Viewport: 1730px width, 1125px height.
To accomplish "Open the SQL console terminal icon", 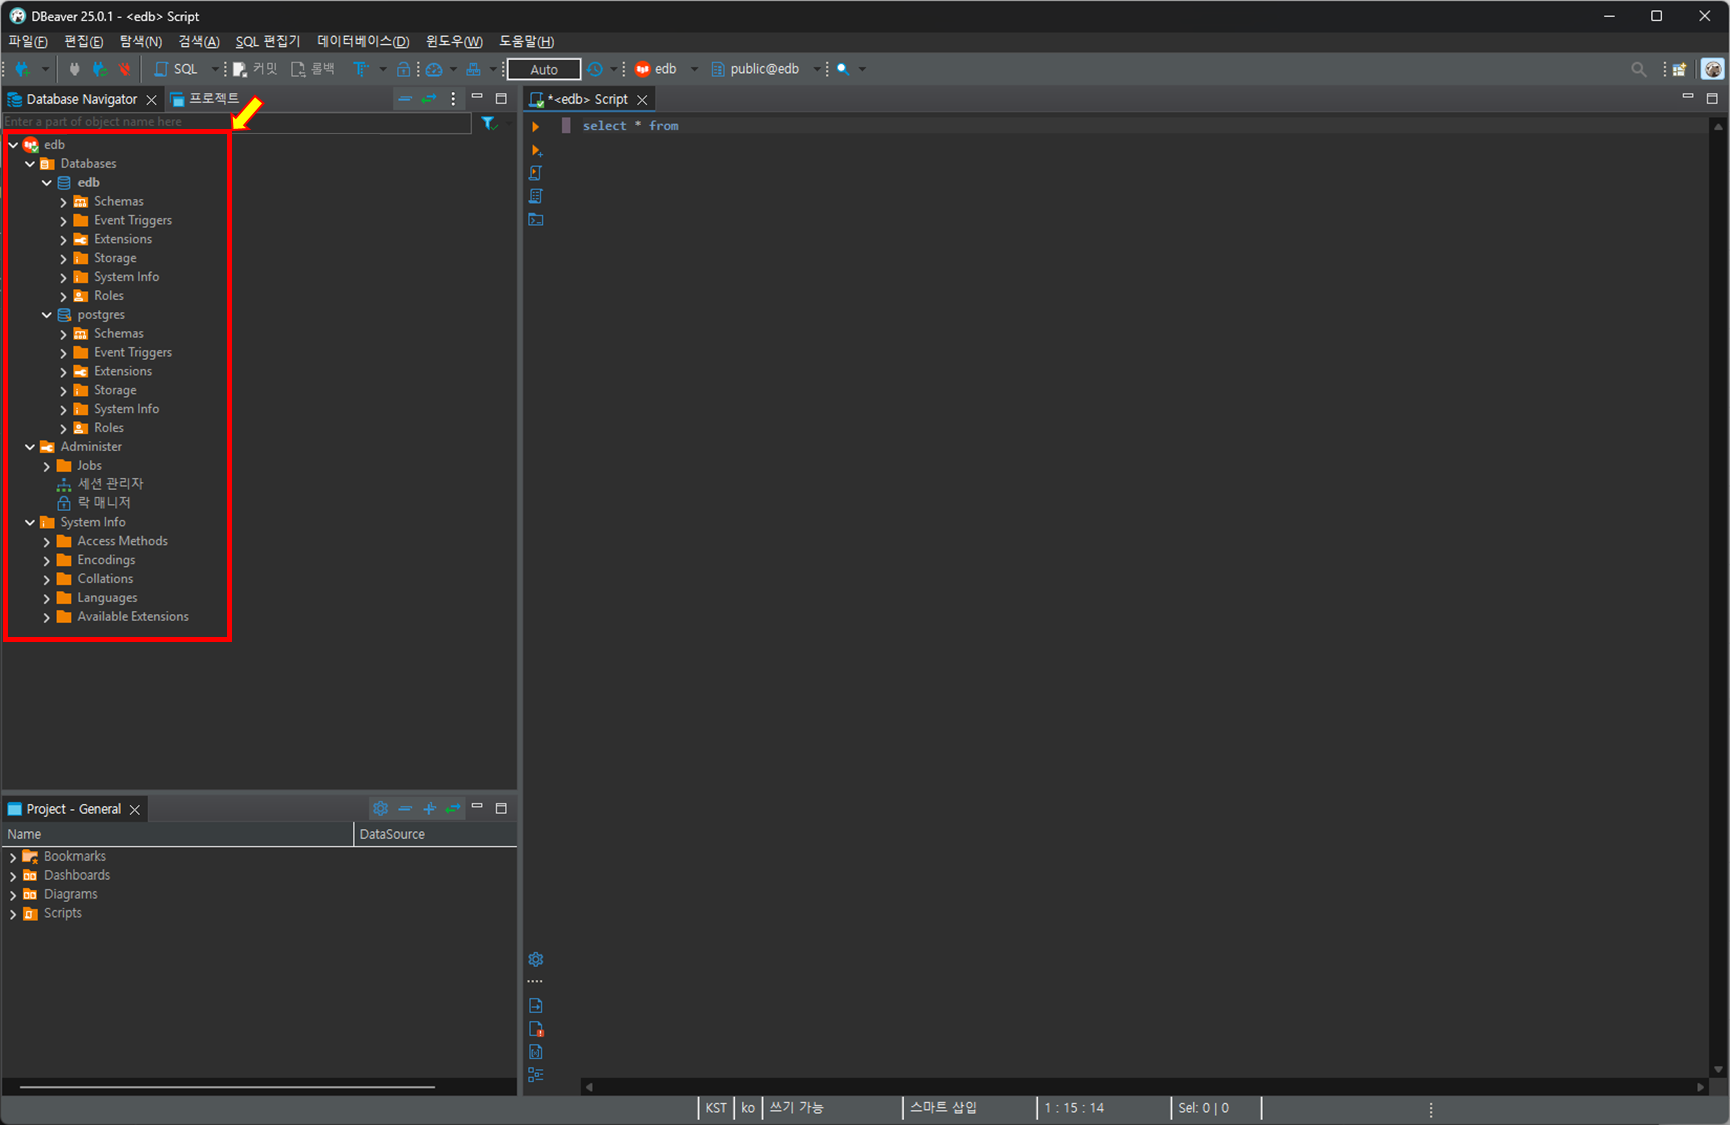I will (x=536, y=219).
